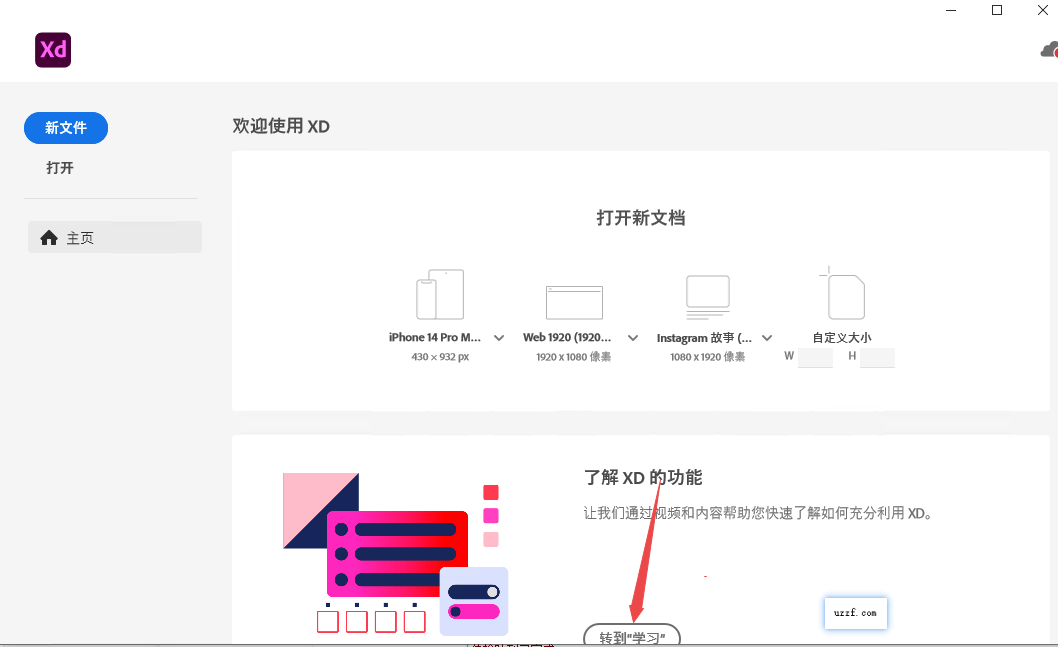Screen dimensions: 1058x647
Task: Select the Web 1920 artboard icon
Action: click(x=574, y=301)
